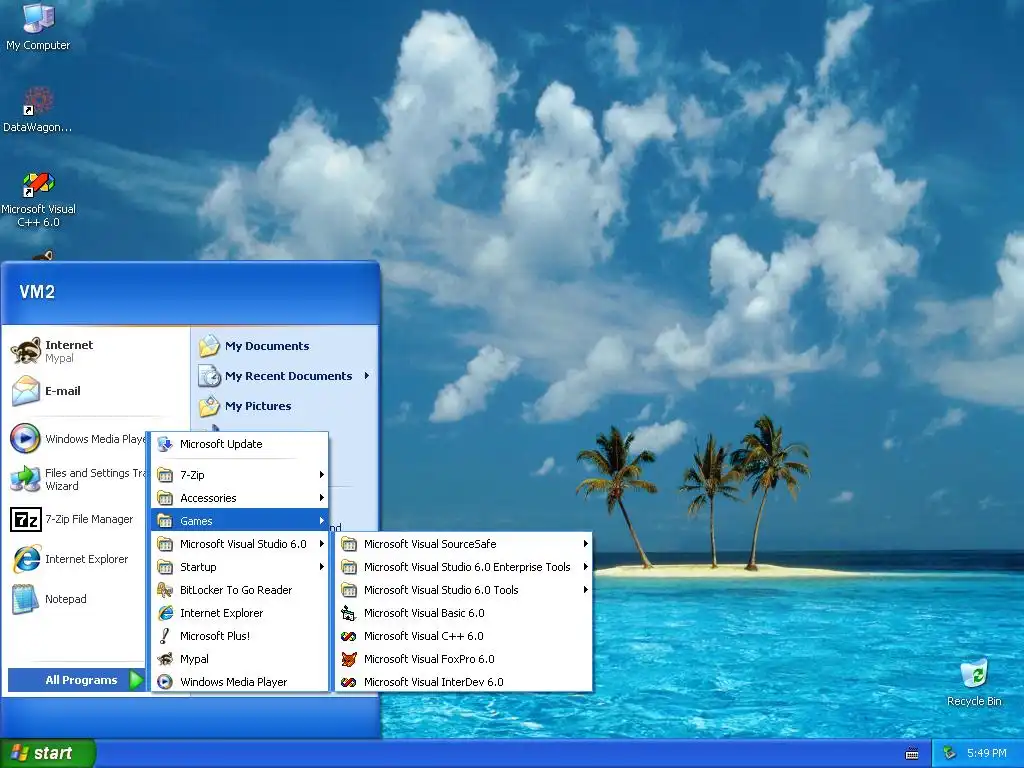Image resolution: width=1024 pixels, height=768 pixels.
Task: Click the Visual FoxPro 6.0 fox icon
Action: (349, 659)
